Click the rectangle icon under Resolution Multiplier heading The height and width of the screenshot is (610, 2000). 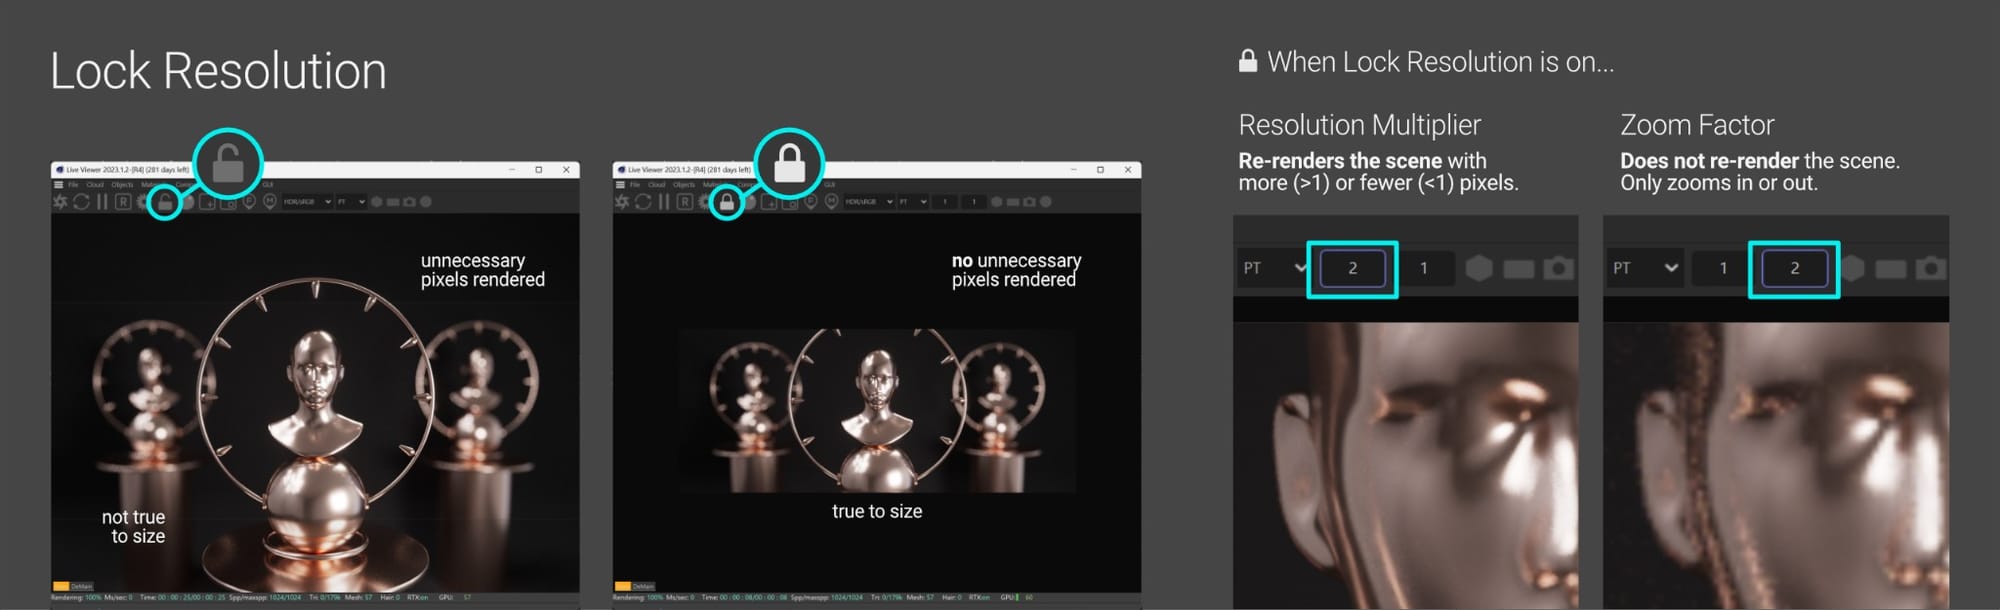point(1518,269)
